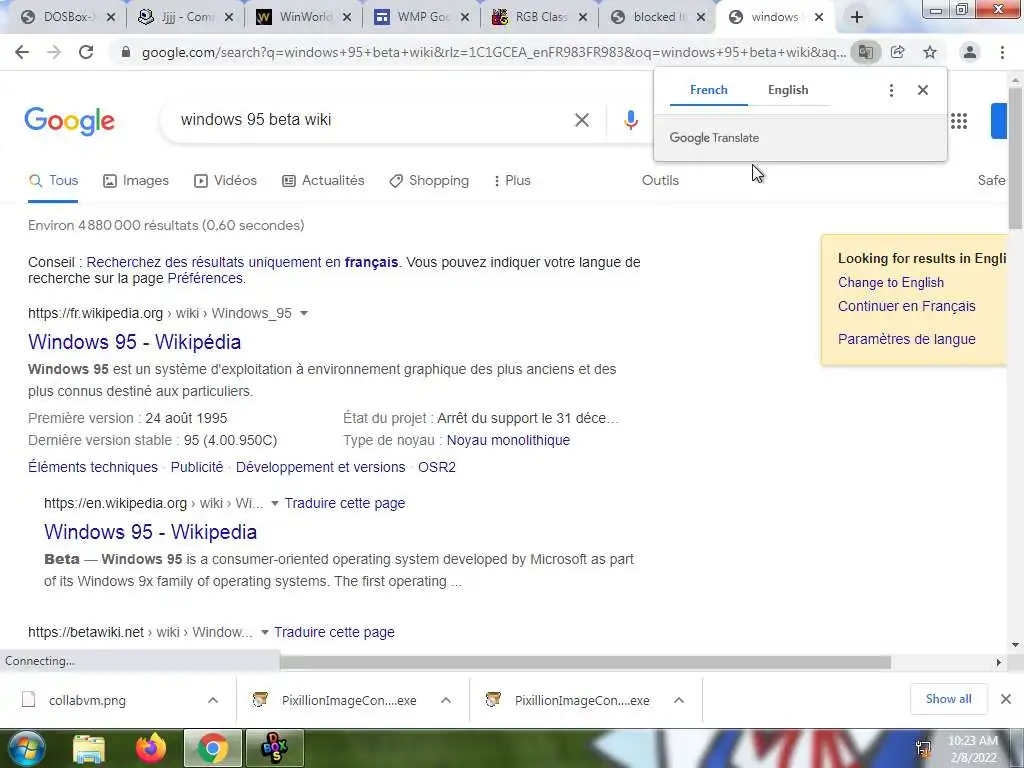Viewport: 1024px width, 768px height.
Task: Open the Chrome three-dot main menu
Action: tap(1002, 52)
